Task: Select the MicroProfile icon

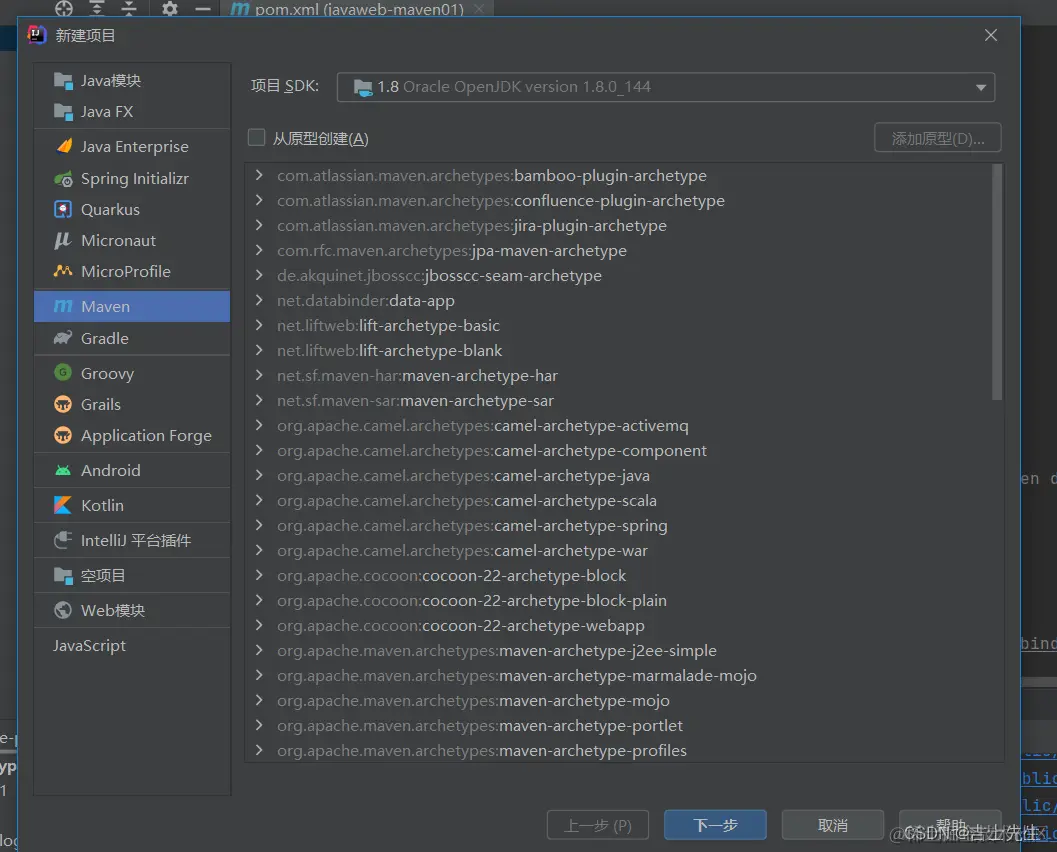Action: tap(63, 272)
